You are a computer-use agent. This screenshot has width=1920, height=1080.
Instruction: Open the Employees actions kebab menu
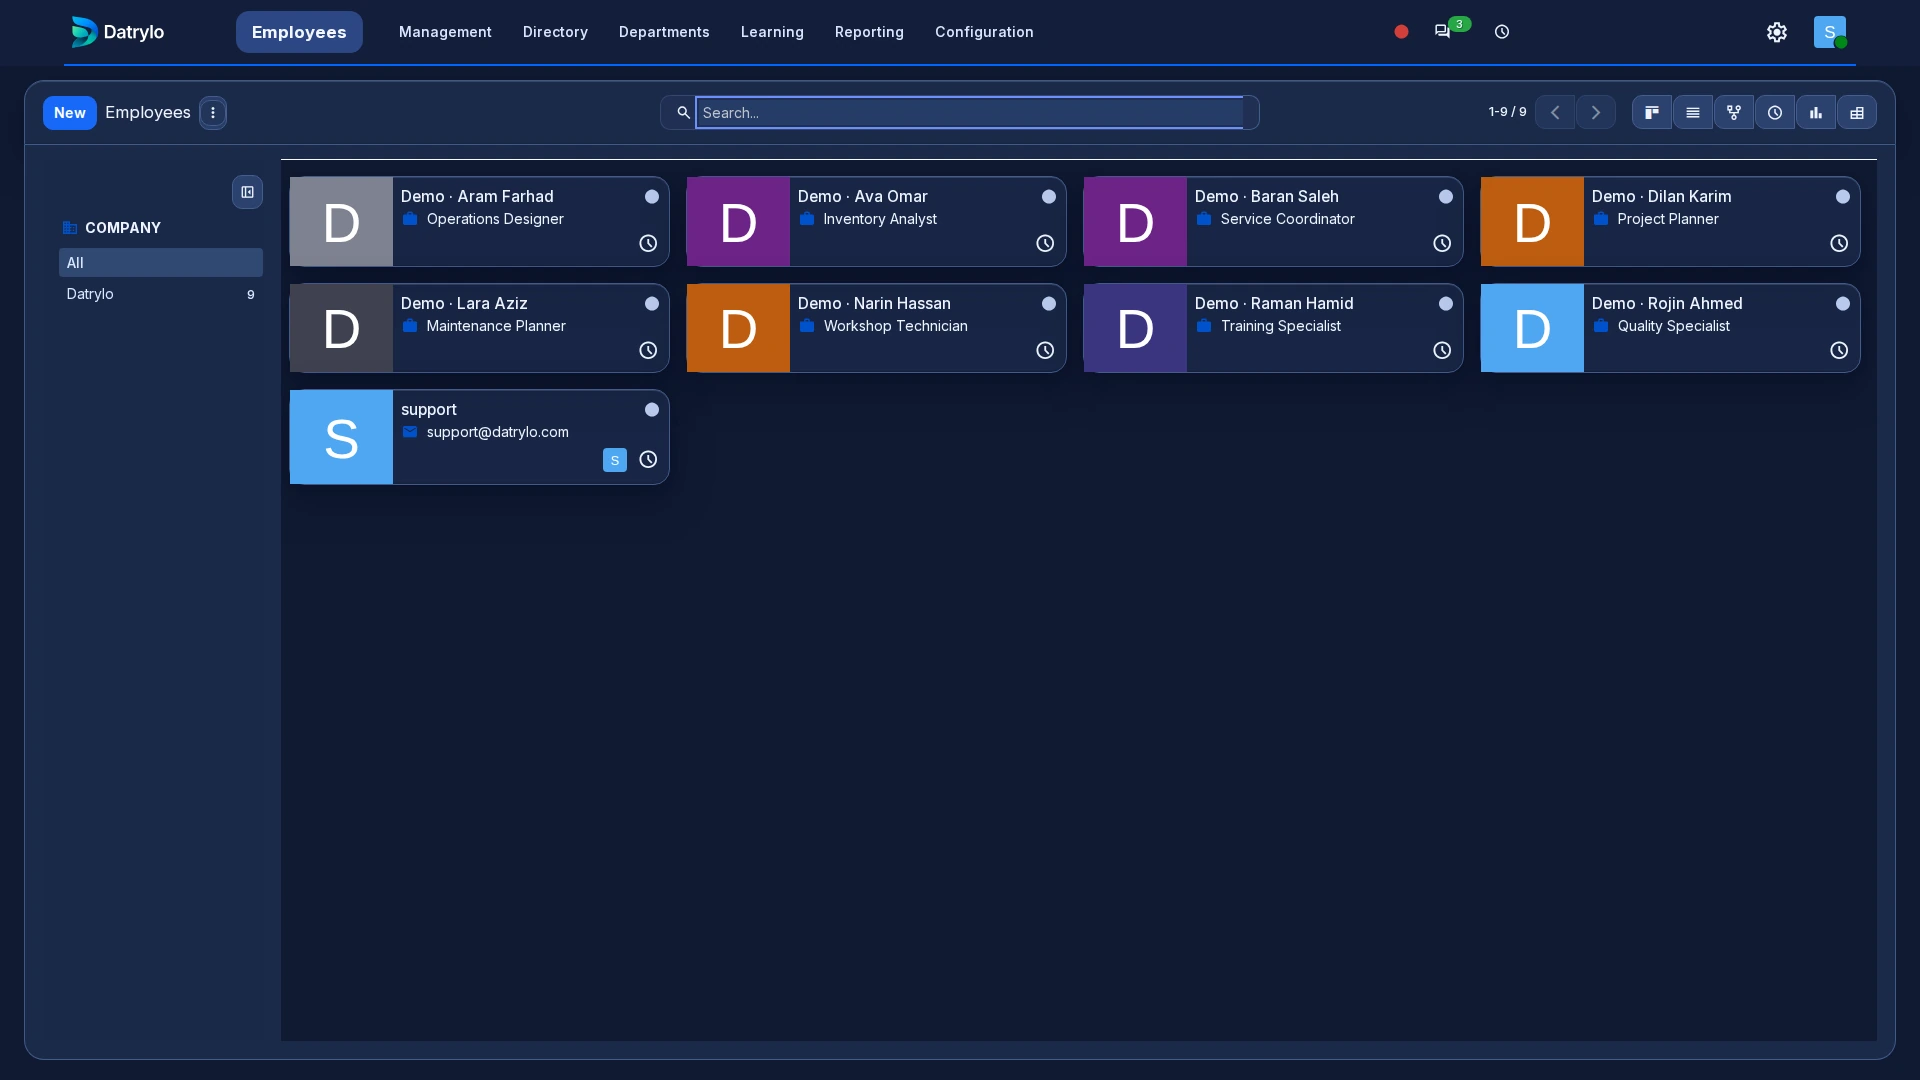pyautogui.click(x=213, y=113)
